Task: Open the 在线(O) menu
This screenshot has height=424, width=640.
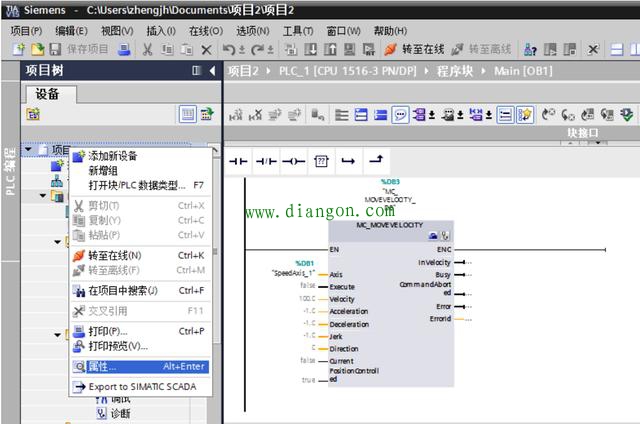Action: (206, 31)
